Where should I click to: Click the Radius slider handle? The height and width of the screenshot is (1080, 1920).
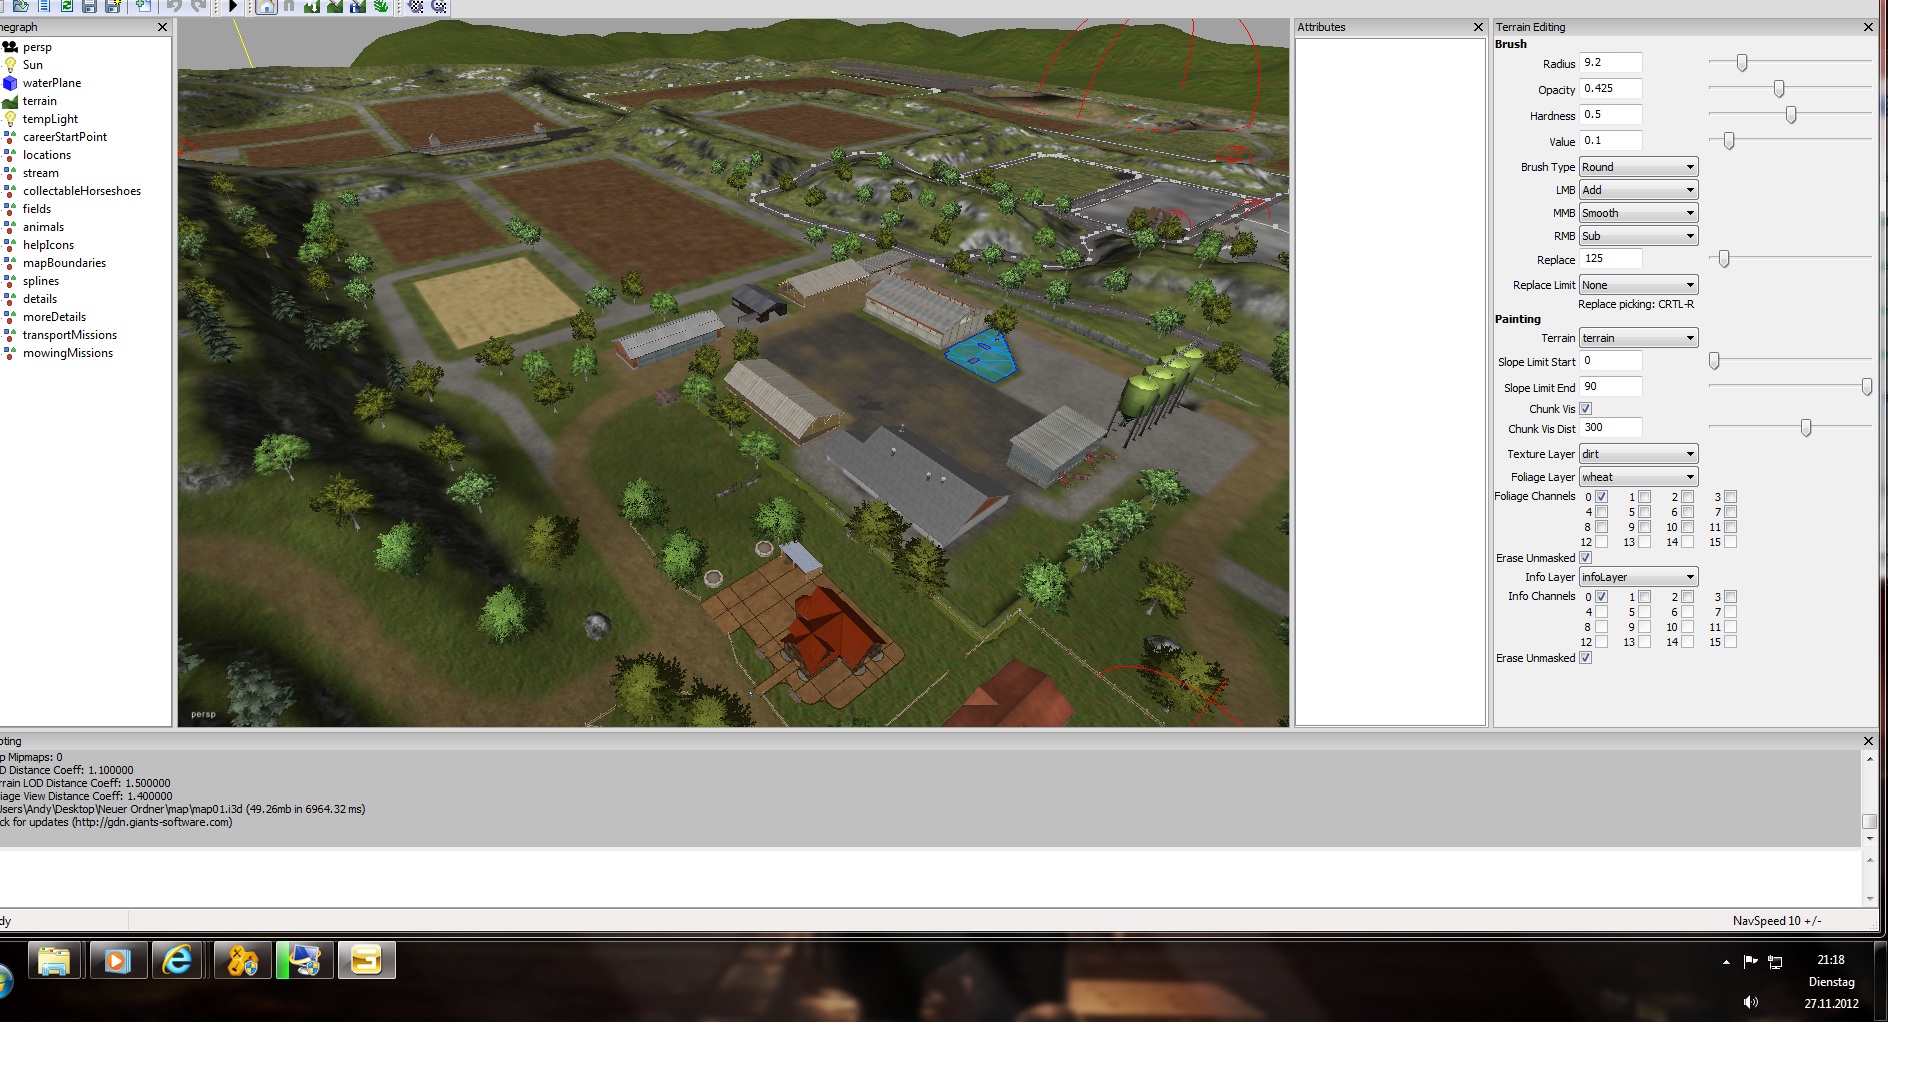pos(1742,63)
